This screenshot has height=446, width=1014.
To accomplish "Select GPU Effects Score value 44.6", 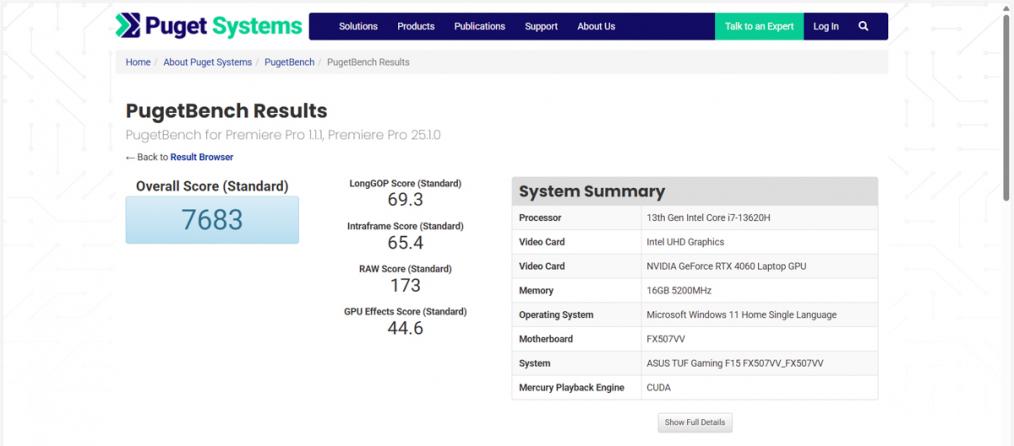I will click(405, 328).
